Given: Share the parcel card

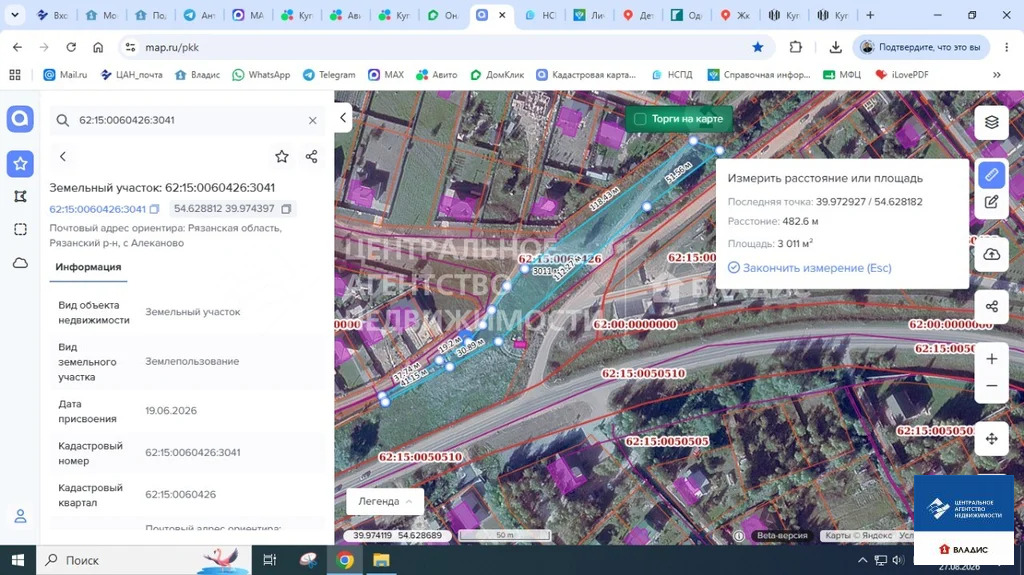Looking at the screenshot, I should click(312, 156).
